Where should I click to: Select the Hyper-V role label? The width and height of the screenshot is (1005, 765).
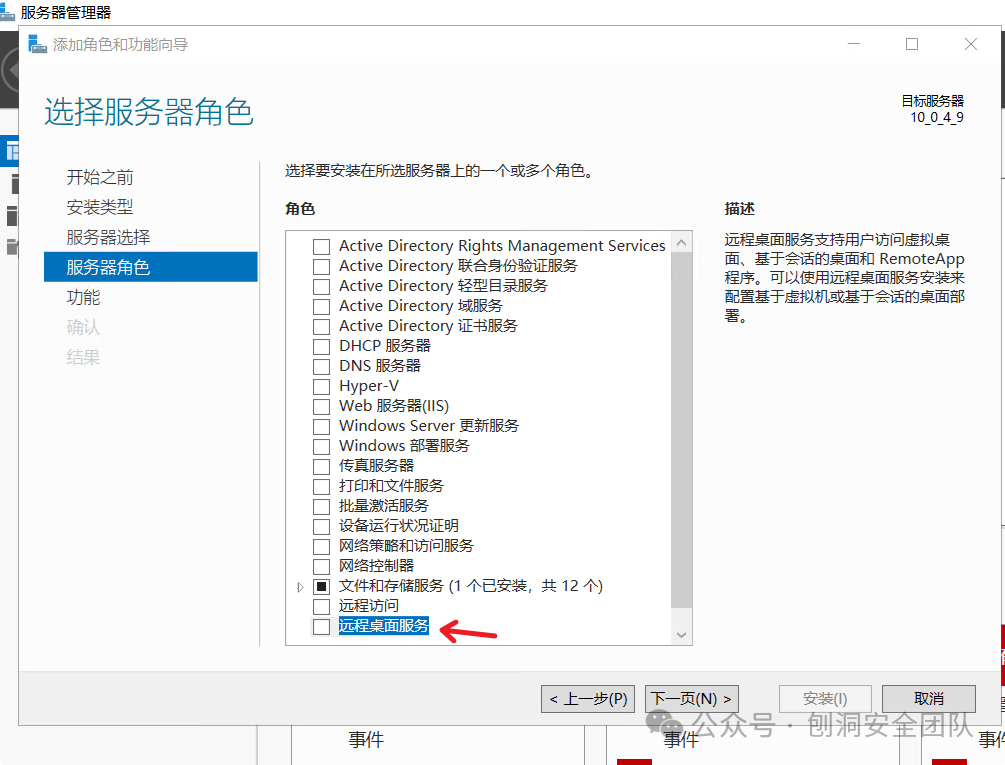[x=369, y=386]
